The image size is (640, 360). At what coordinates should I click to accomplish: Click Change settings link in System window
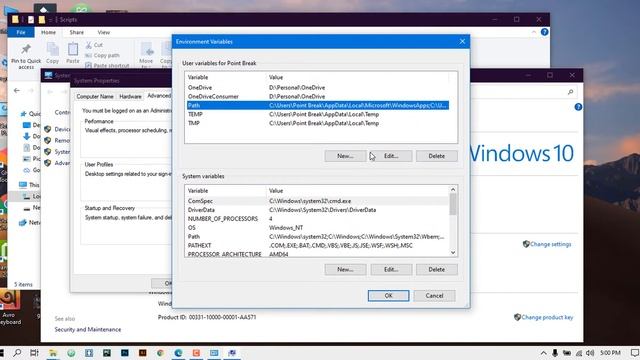click(x=550, y=244)
